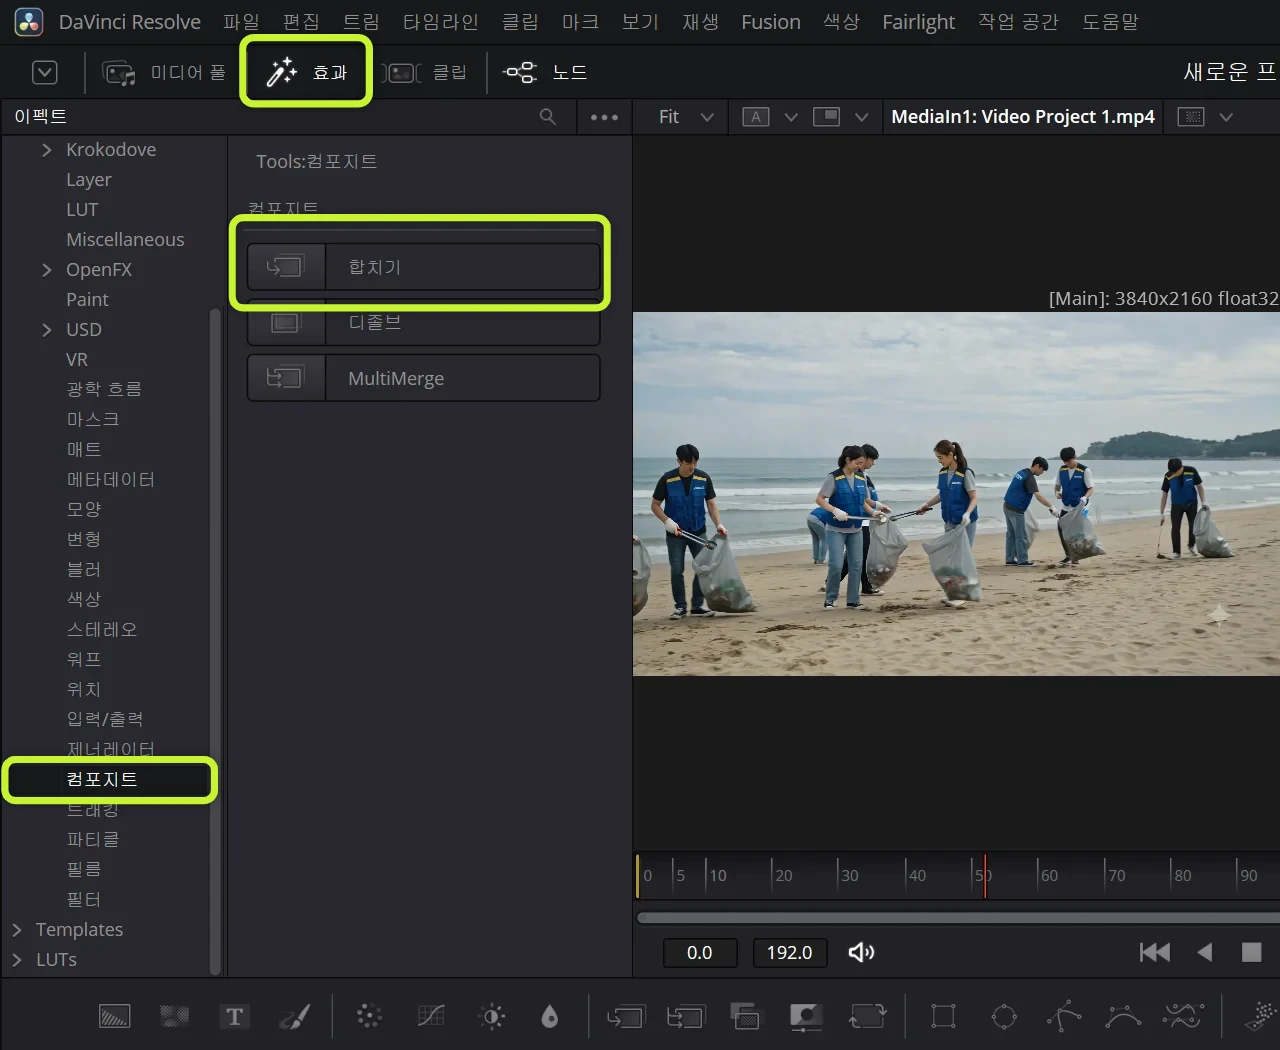Open the effects panel three-dot options

604,117
